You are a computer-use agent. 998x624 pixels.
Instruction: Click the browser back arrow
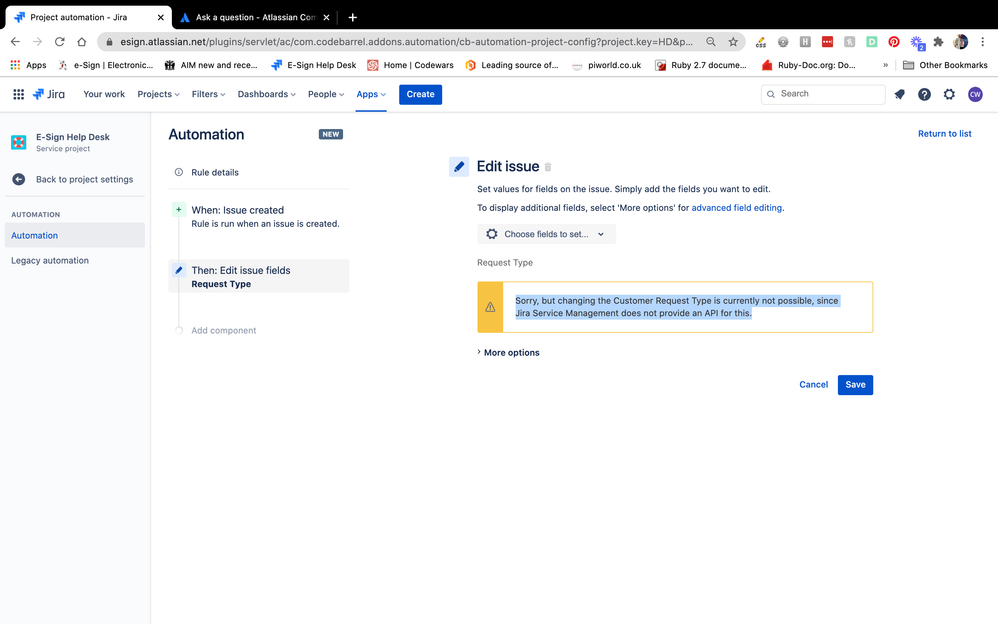tap(15, 42)
